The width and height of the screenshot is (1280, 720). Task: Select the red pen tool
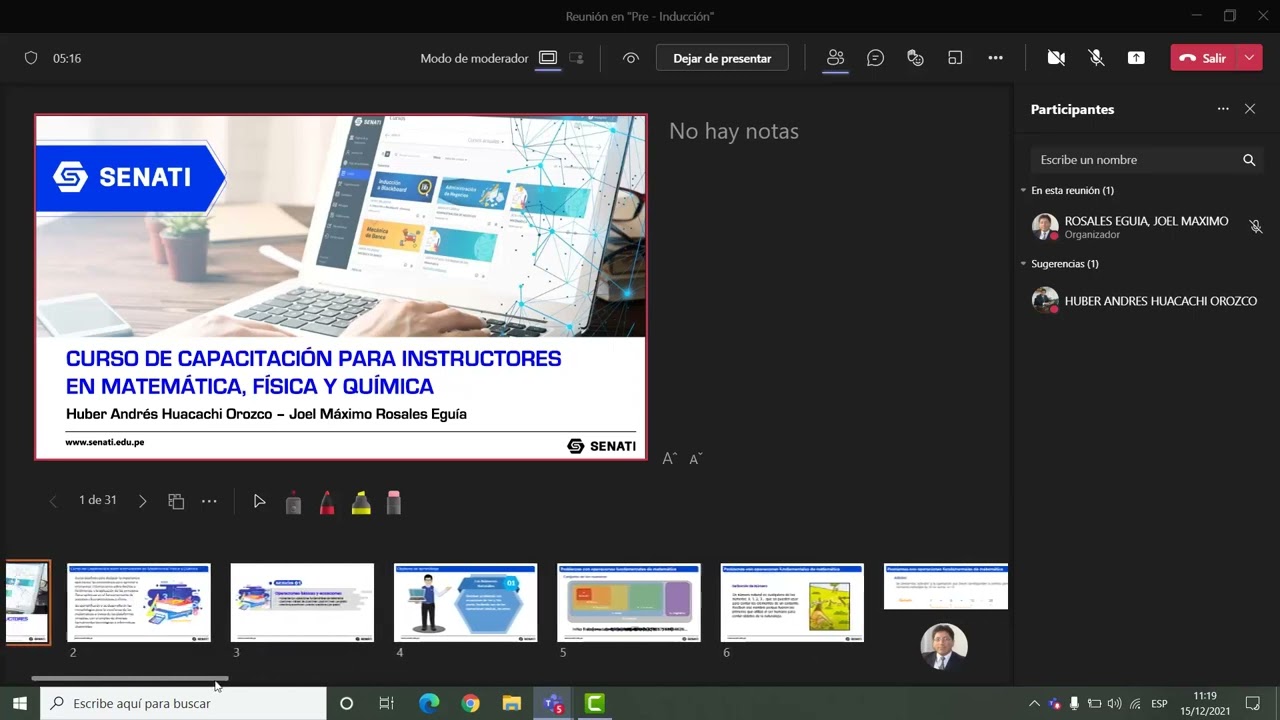(x=327, y=502)
